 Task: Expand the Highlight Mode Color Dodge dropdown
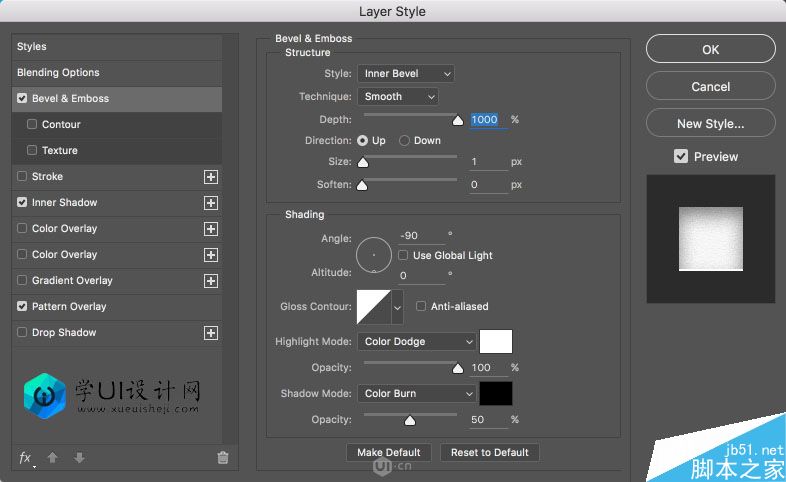coord(417,342)
